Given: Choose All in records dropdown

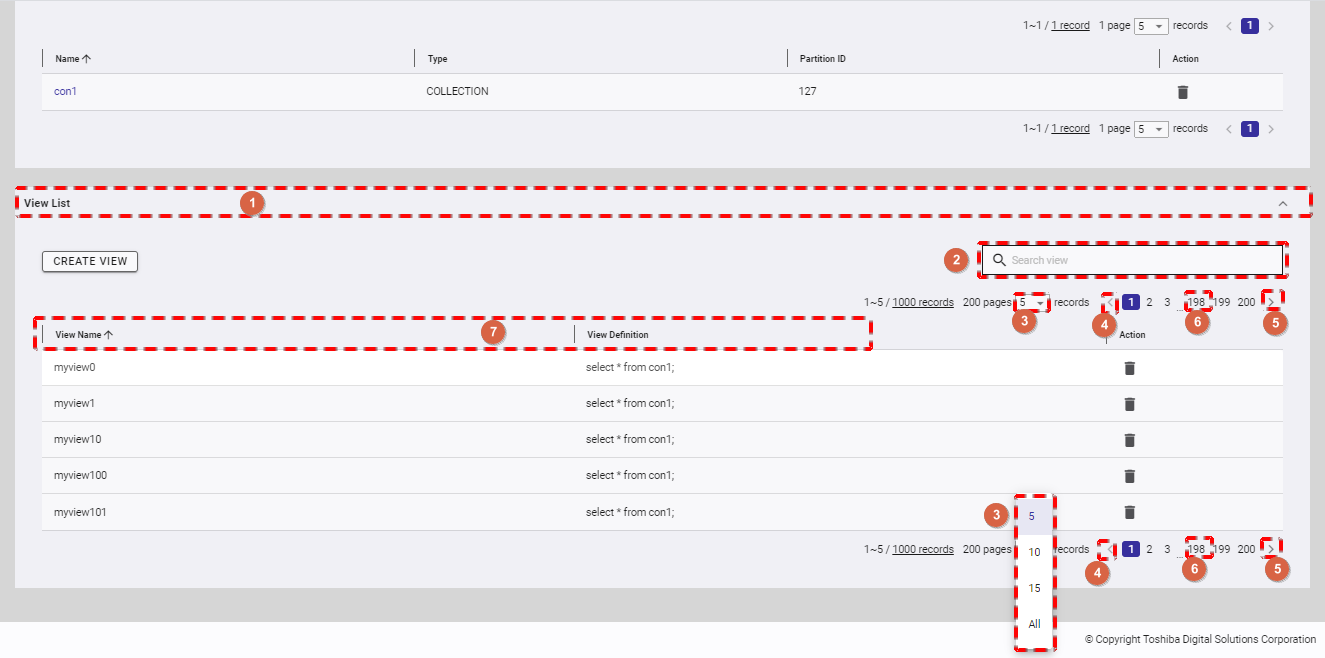Looking at the screenshot, I should [1034, 624].
